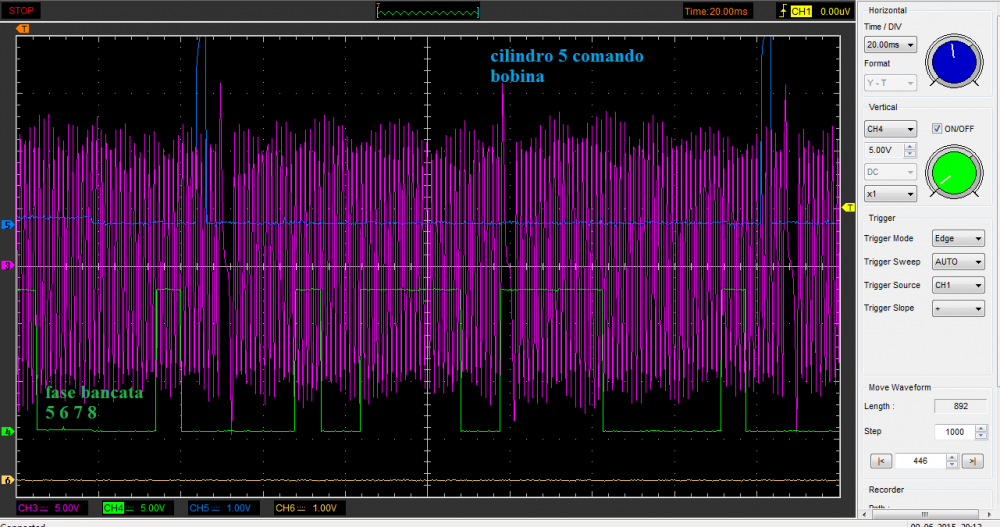Click the CH4 green ground level marker
Screen dimensions: 1000x527
click(7, 432)
